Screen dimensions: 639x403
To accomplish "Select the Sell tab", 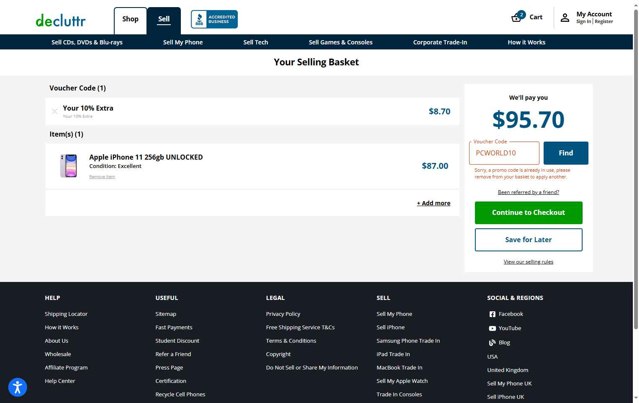I will point(164,19).
